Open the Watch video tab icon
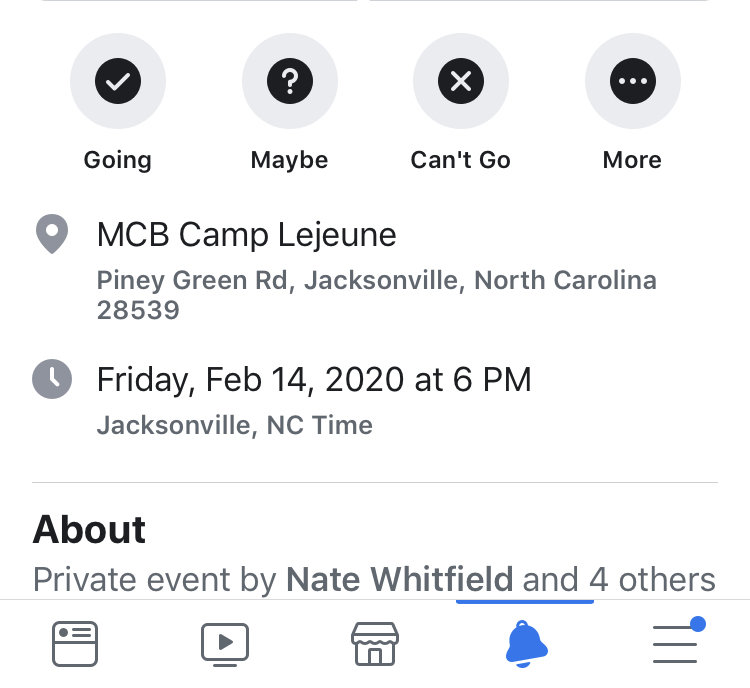The image size is (750, 688). (225, 644)
